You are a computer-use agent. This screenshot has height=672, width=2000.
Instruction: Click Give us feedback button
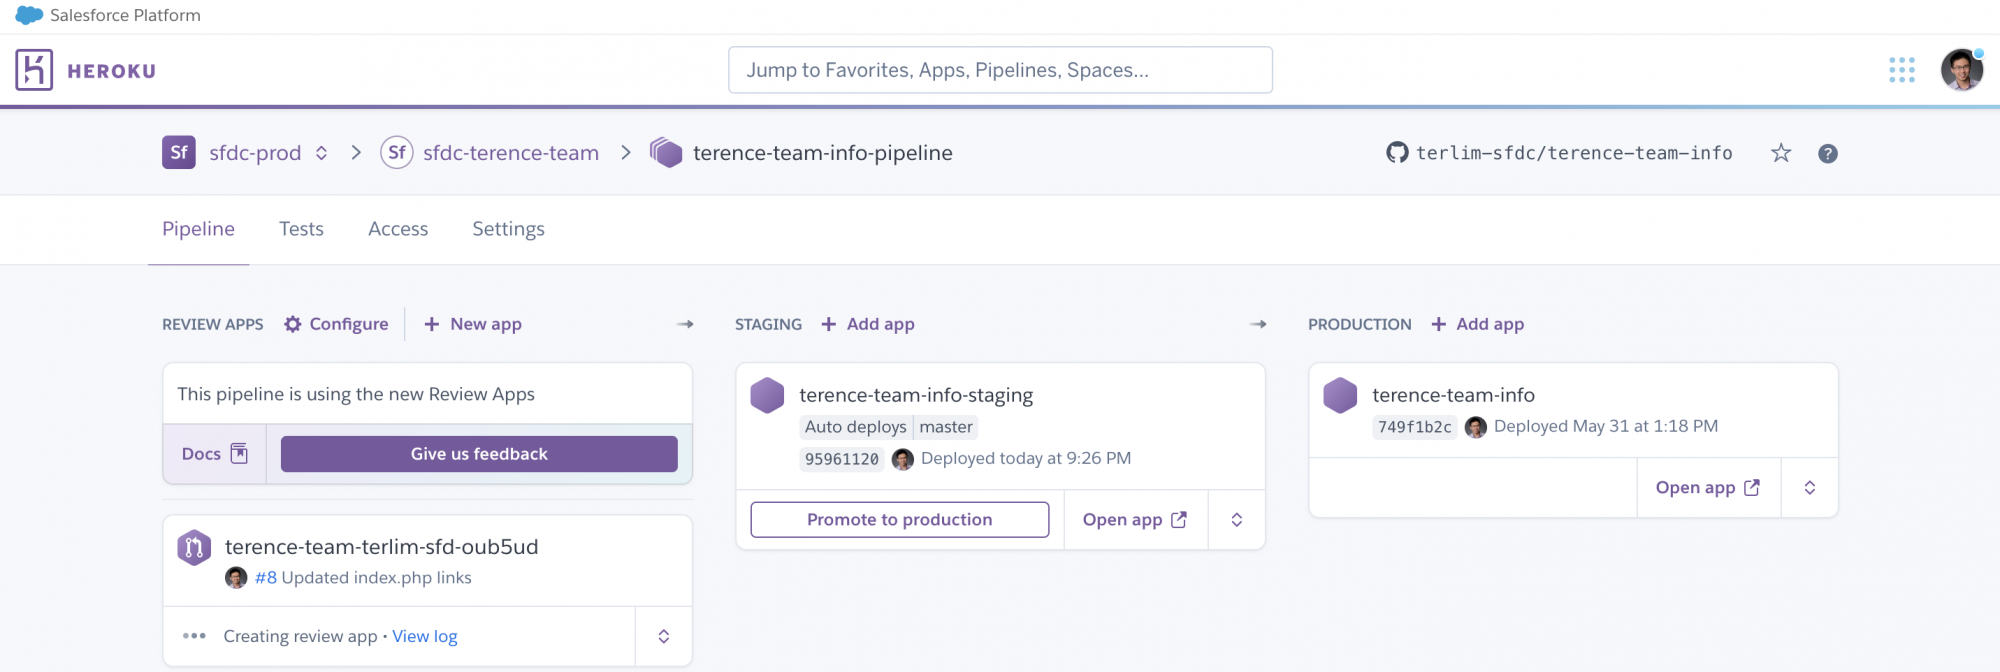pyautogui.click(x=479, y=454)
